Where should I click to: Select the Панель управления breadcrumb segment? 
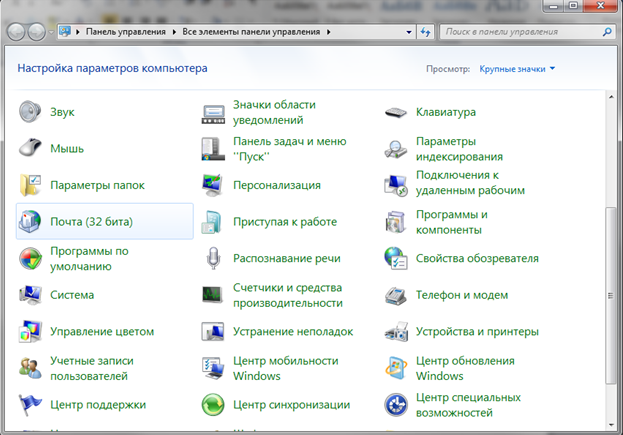(x=129, y=32)
